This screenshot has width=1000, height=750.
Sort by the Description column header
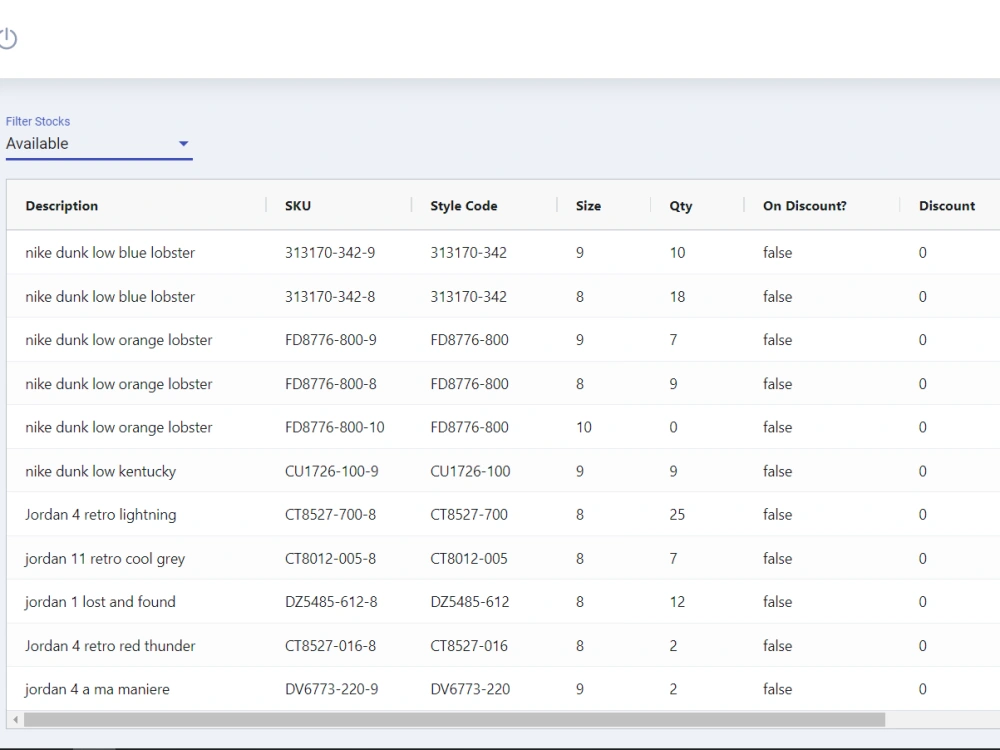tap(62, 206)
